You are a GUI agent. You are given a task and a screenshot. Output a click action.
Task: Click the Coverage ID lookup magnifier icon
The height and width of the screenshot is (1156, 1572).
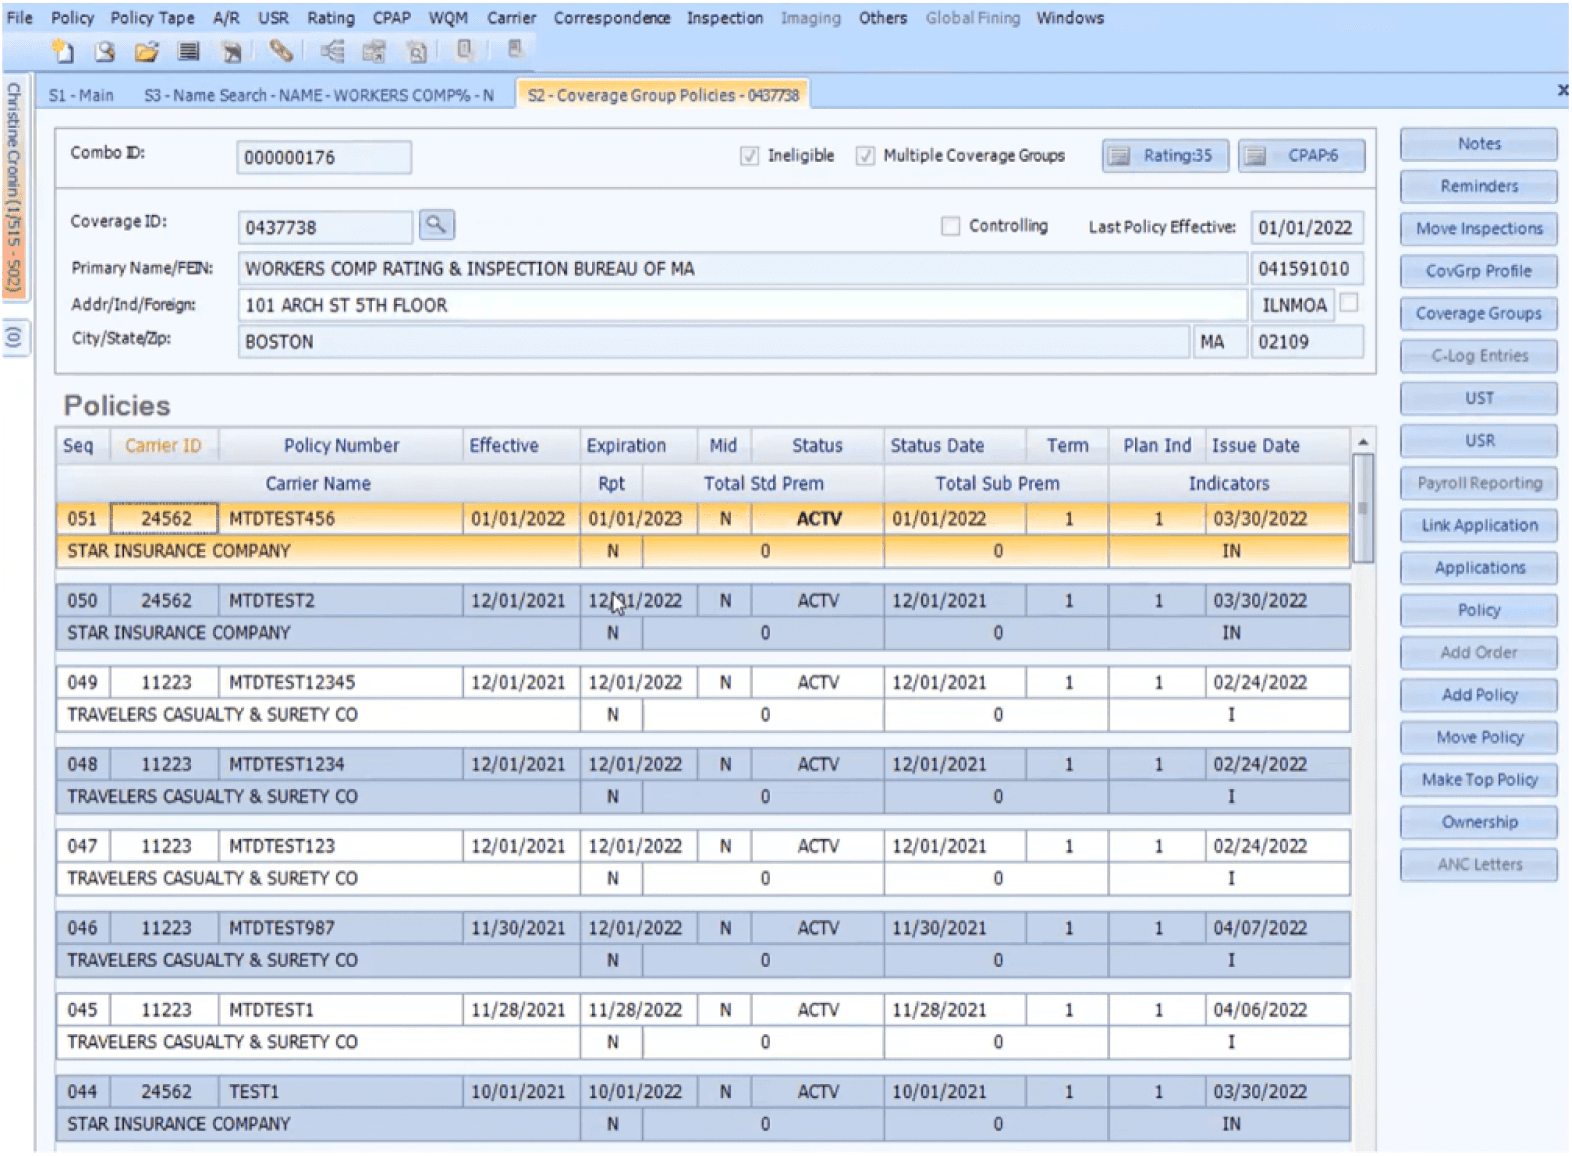(x=436, y=225)
